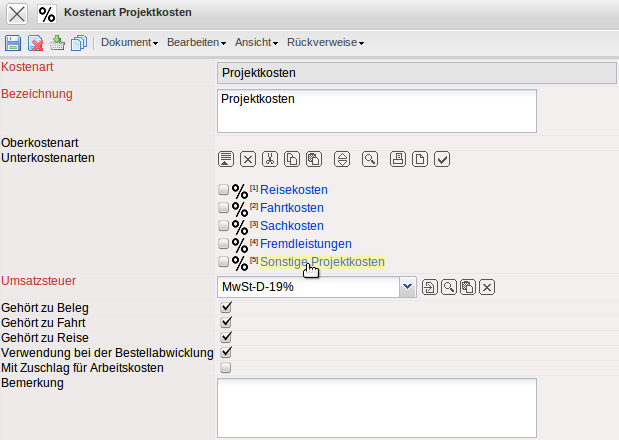This screenshot has width=619, height=440.
Task: Open the Ansicht menu
Action: (257, 43)
